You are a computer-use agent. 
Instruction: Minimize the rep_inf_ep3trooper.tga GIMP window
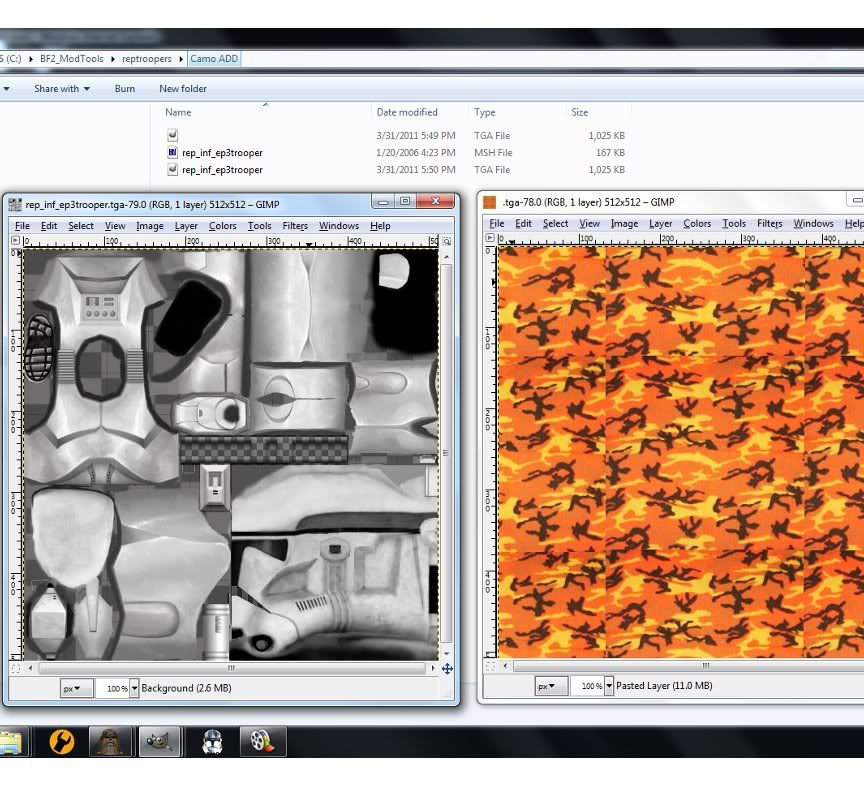tap(384, 201)
